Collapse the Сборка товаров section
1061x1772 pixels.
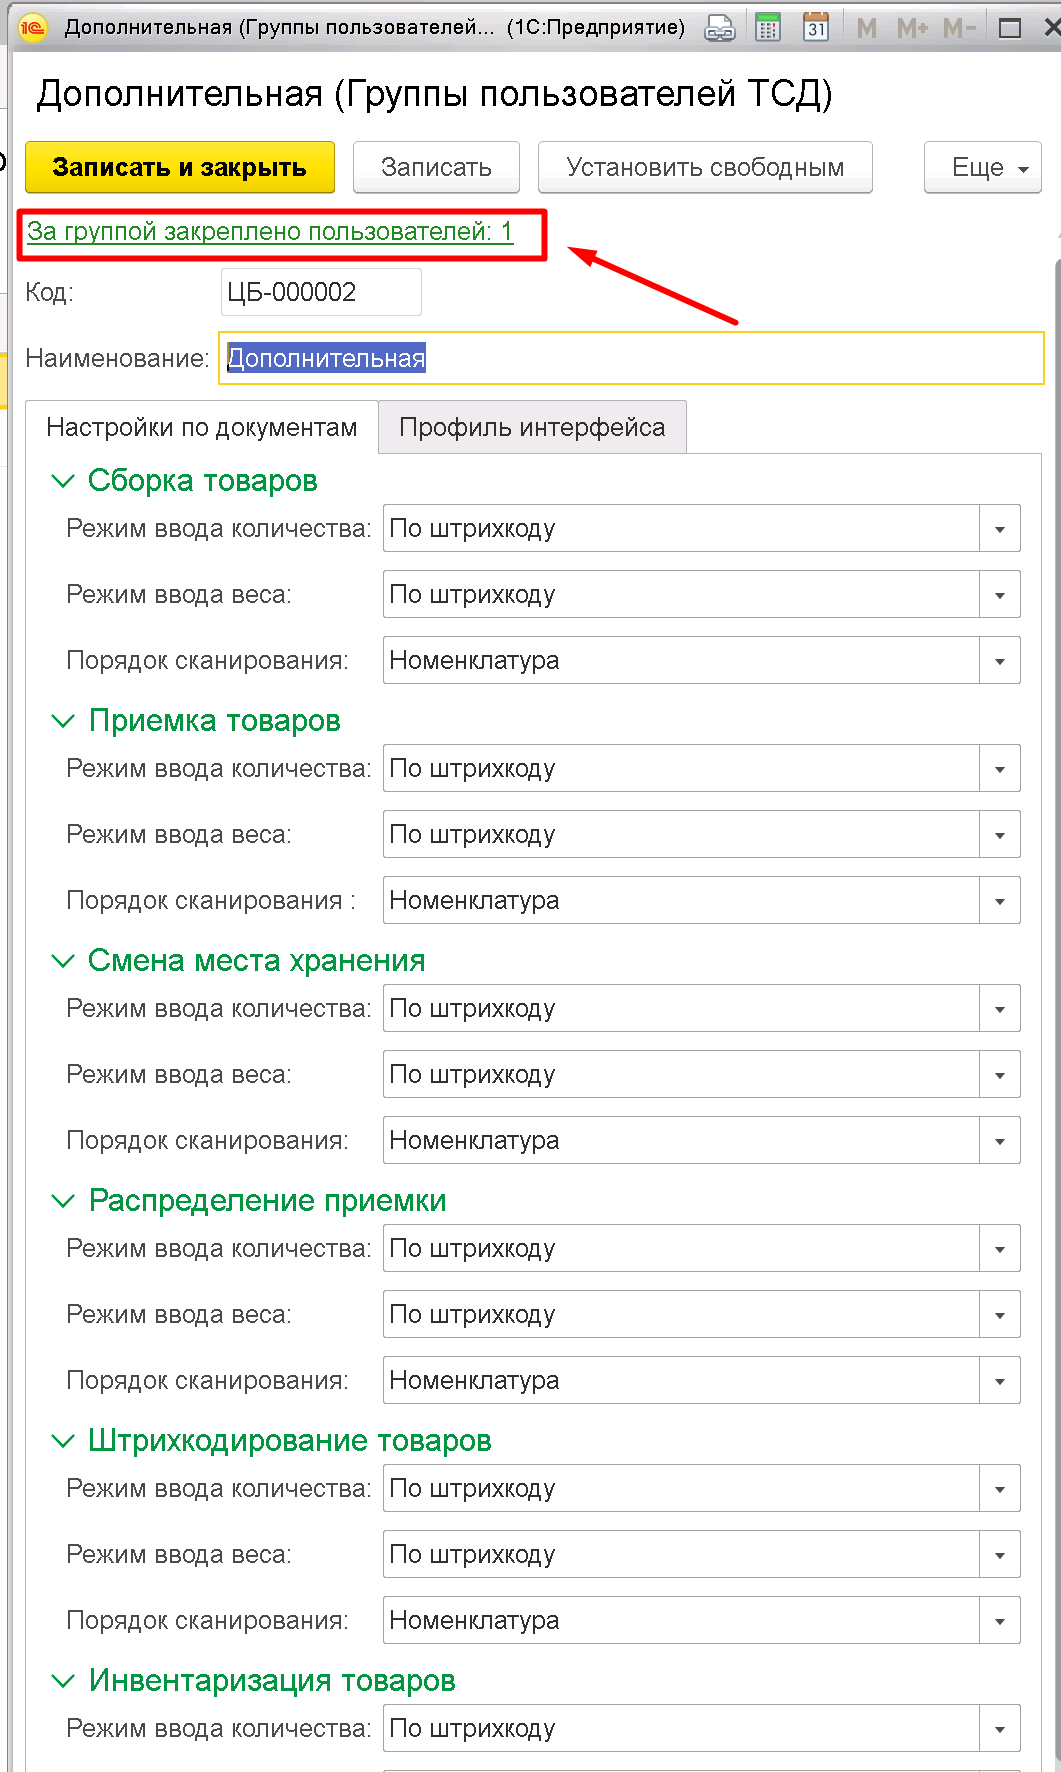63,481
